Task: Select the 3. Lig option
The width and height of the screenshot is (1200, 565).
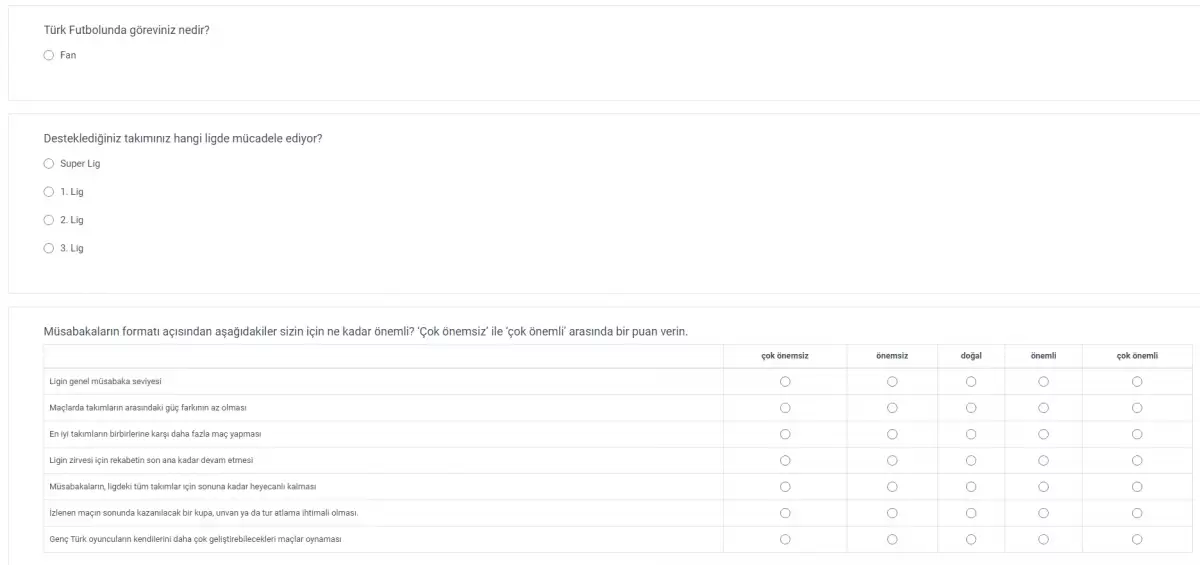Action: tap(49, 248)
